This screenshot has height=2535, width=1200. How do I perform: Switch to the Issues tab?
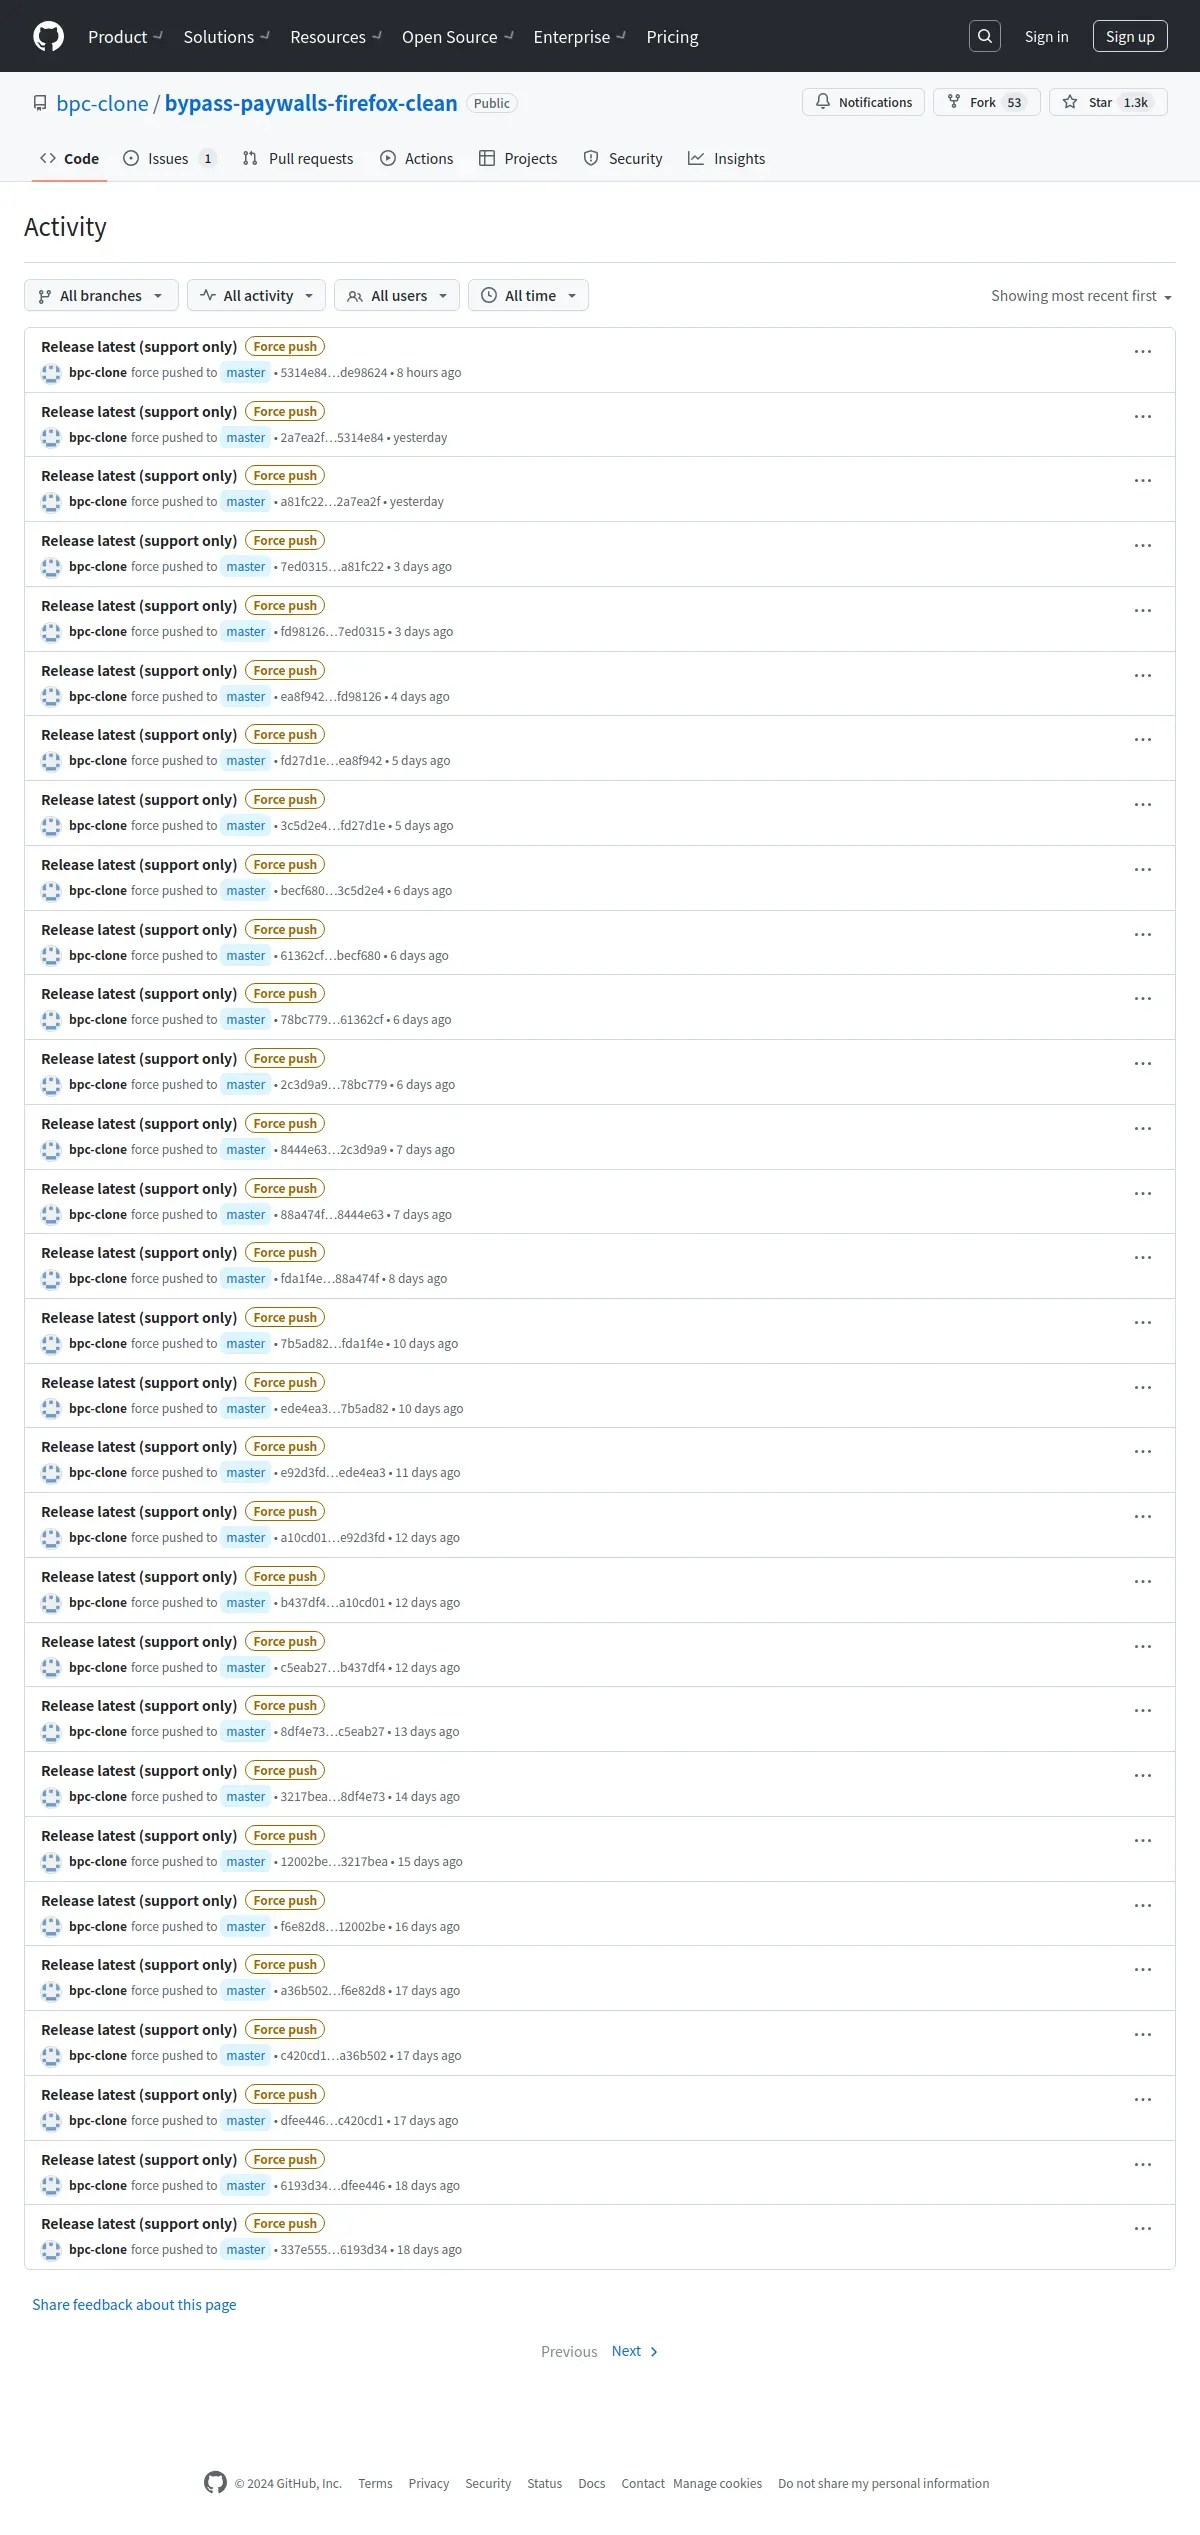[169, 158]
